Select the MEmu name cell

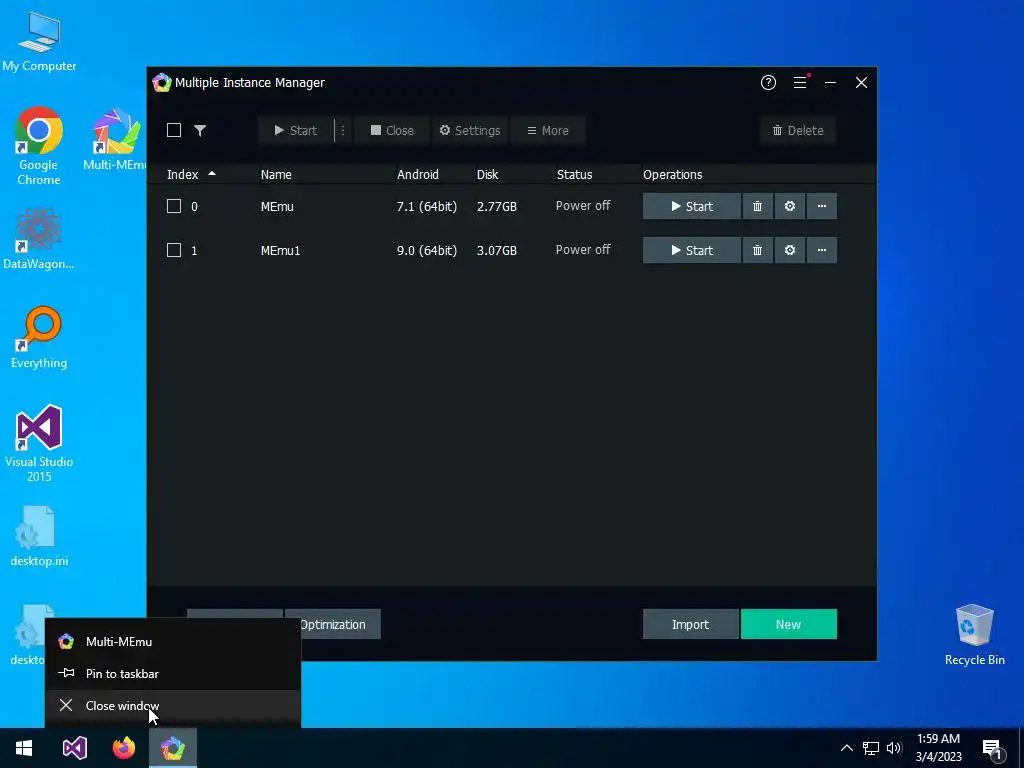coord(277,206)
